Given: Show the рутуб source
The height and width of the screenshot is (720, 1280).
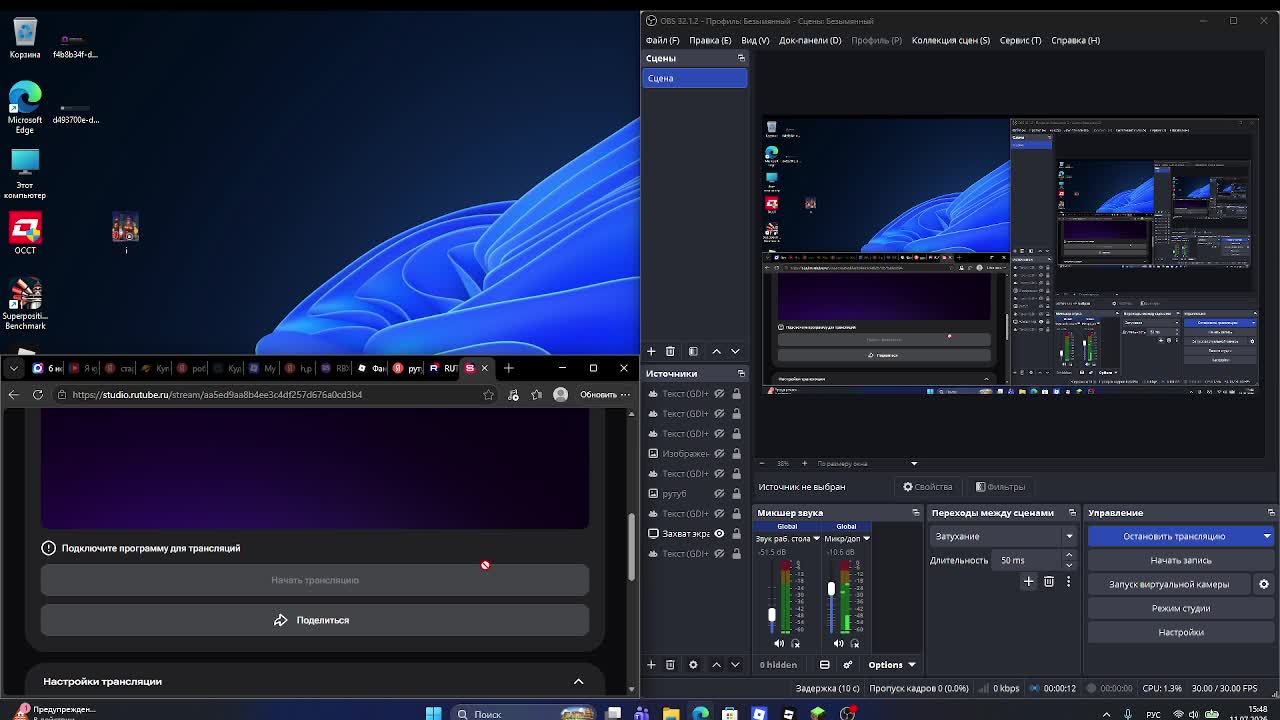Looking at the screenshot, I should pyautogui.click(x=719, y=493).
